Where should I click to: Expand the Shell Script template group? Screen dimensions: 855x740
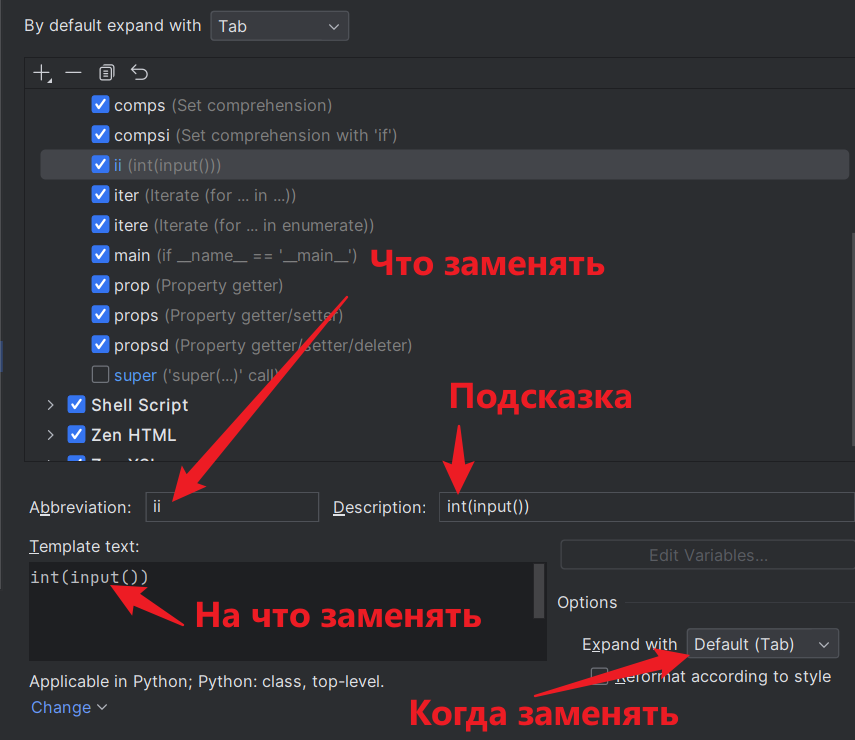[x=51, y=405]
